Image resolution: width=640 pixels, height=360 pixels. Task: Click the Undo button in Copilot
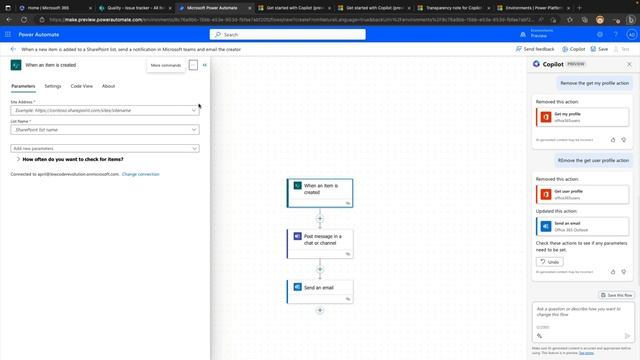tap(550, 262)
